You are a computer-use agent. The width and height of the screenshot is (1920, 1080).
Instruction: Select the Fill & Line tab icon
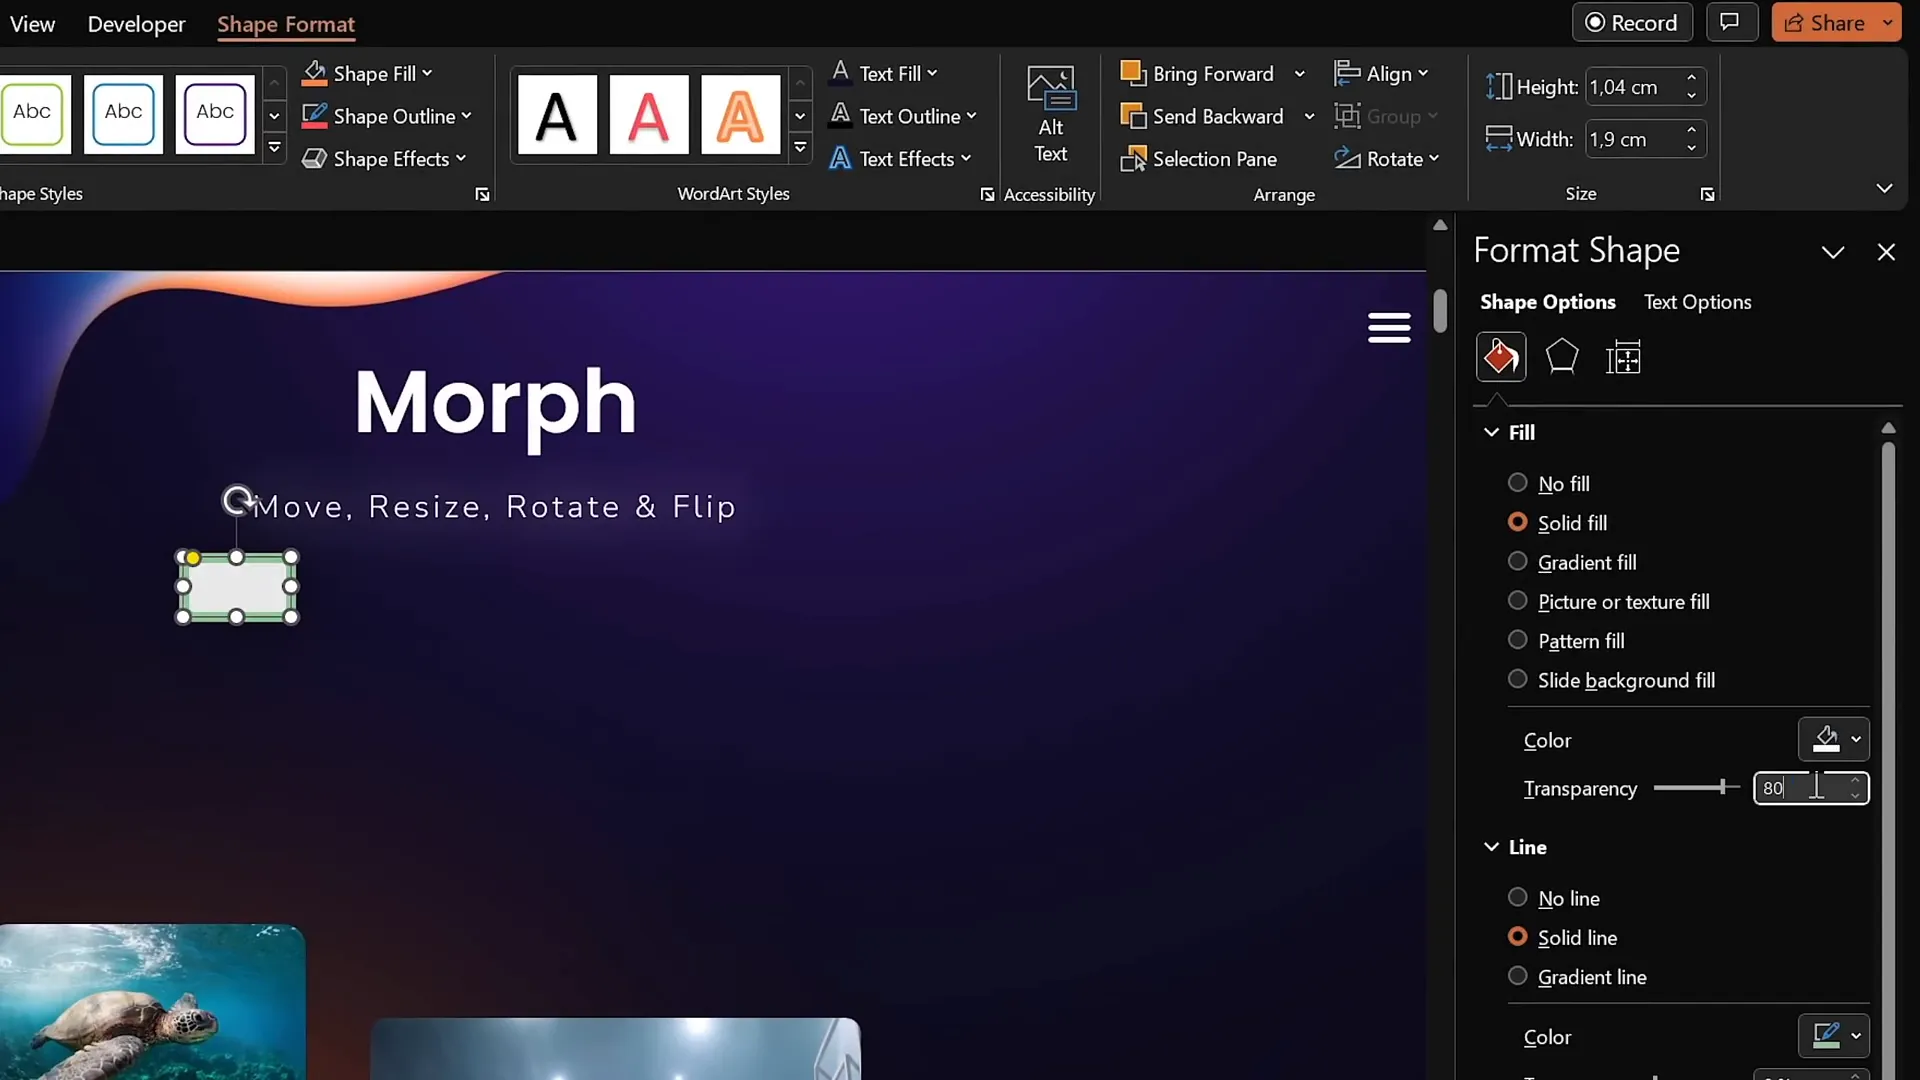tap(1500, 357)
